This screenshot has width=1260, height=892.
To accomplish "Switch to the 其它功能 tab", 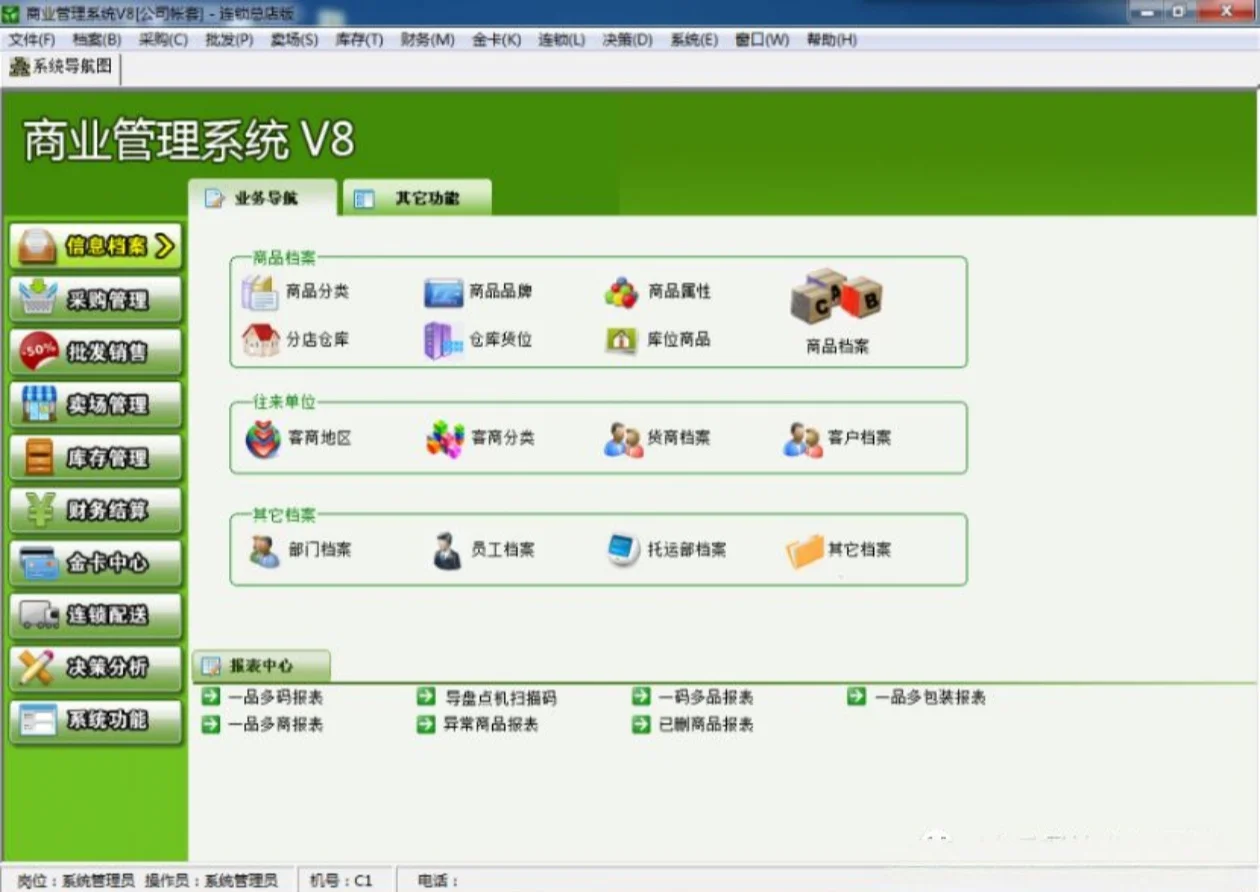I will click(417, 197).
